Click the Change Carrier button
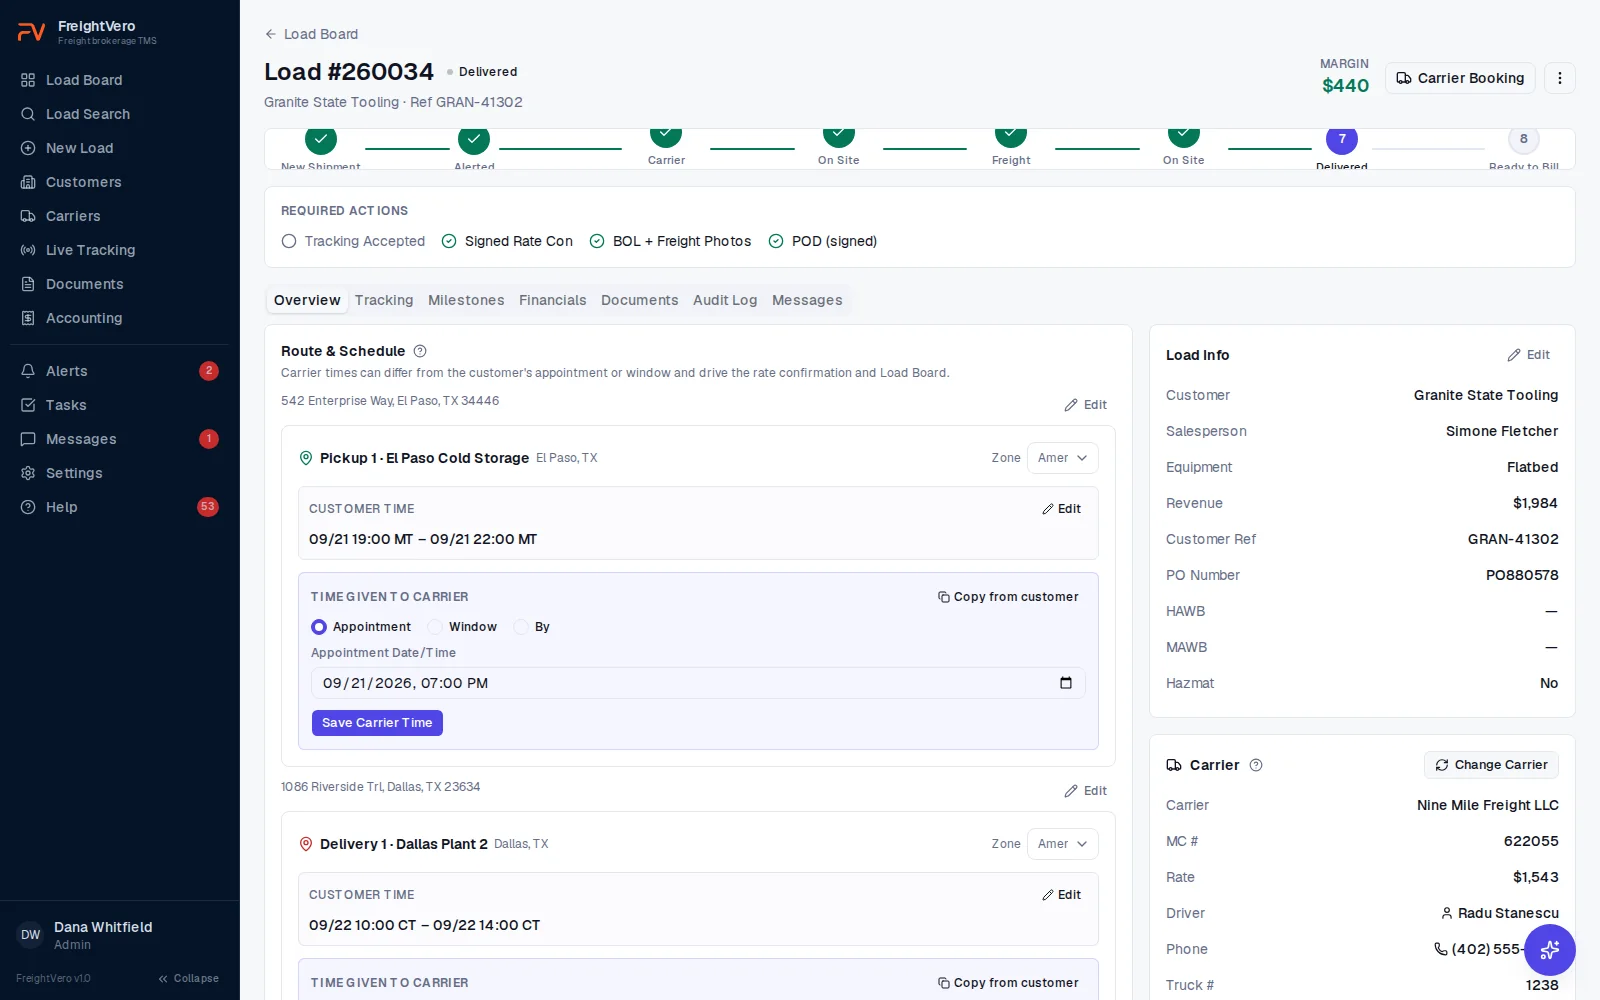Screen dimensions: 1600x1000 point(1491,765)
